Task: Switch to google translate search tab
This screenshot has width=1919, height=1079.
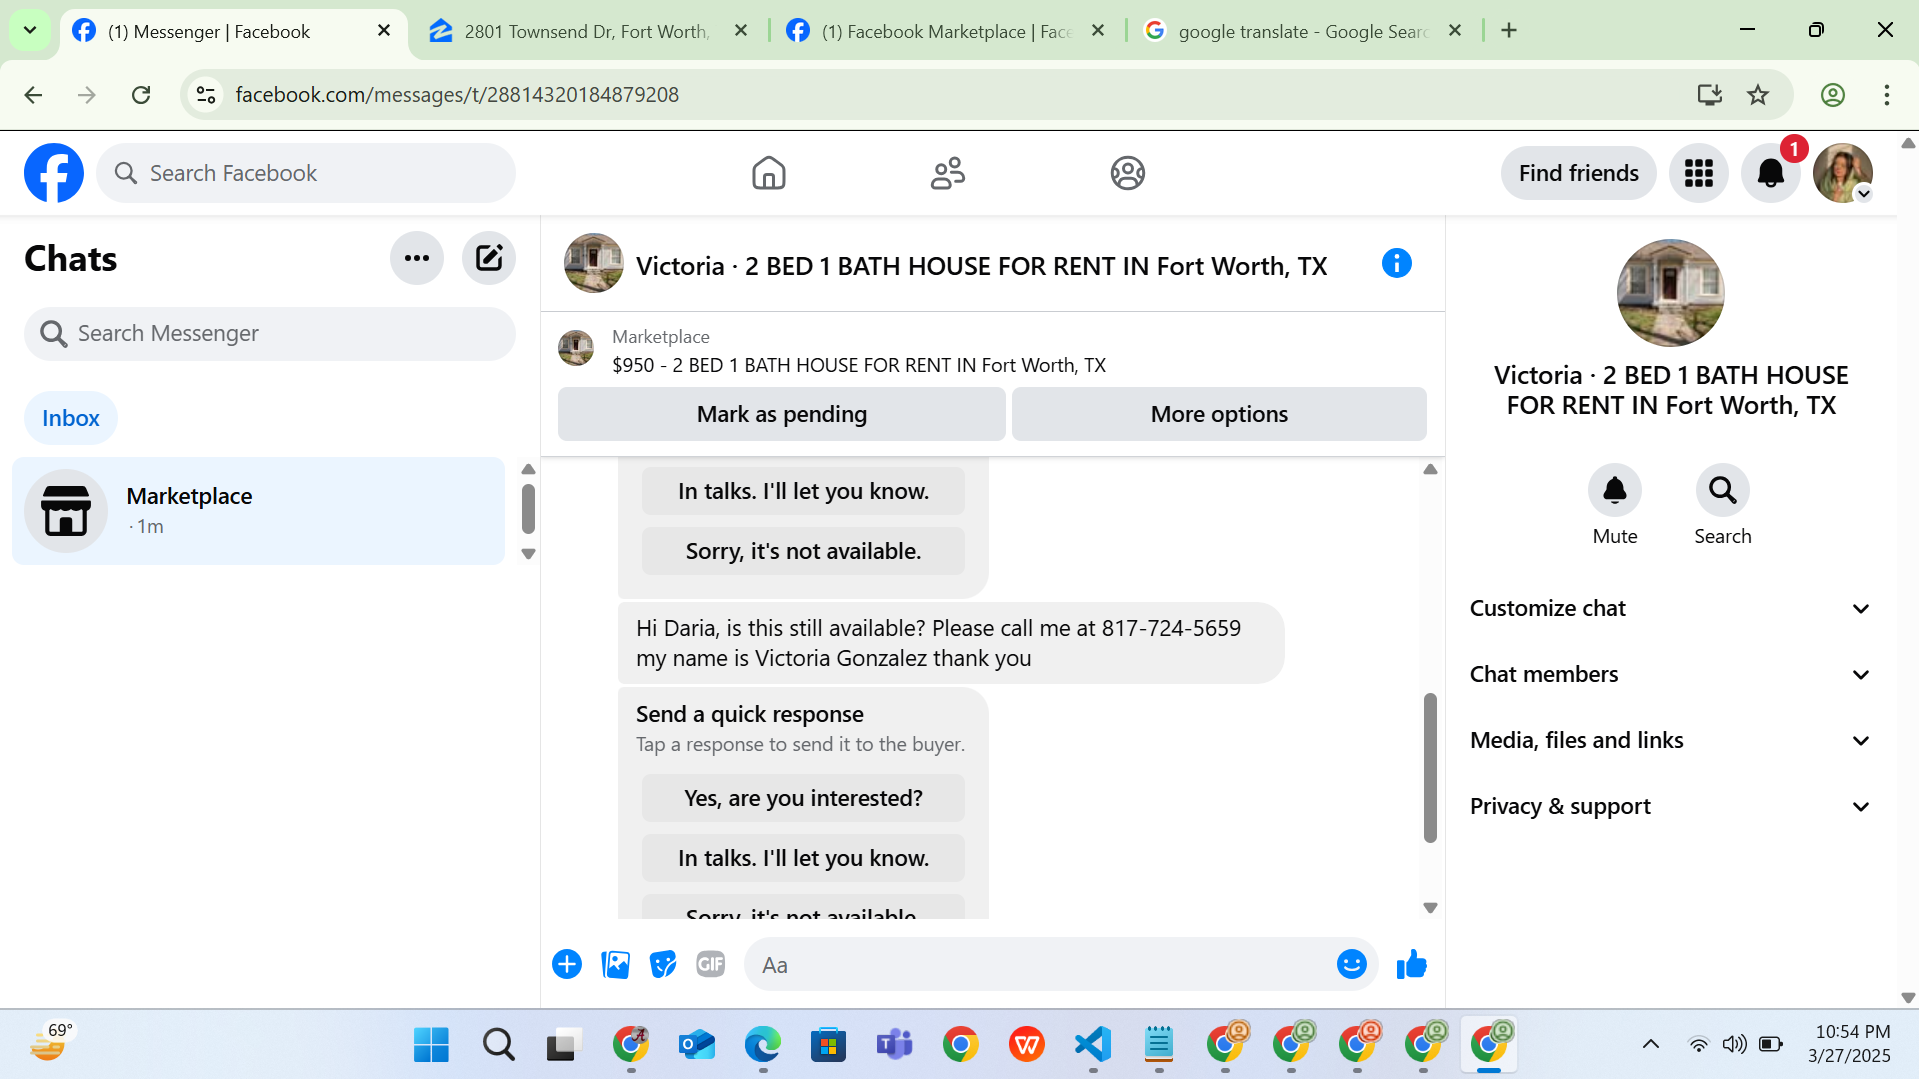Action: 1304,32
